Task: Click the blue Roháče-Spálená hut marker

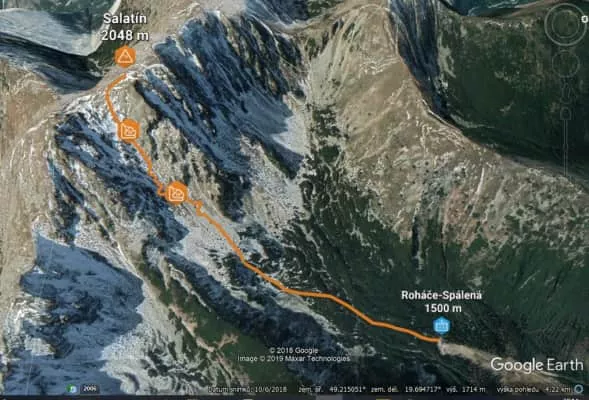Action: point(441,325)
